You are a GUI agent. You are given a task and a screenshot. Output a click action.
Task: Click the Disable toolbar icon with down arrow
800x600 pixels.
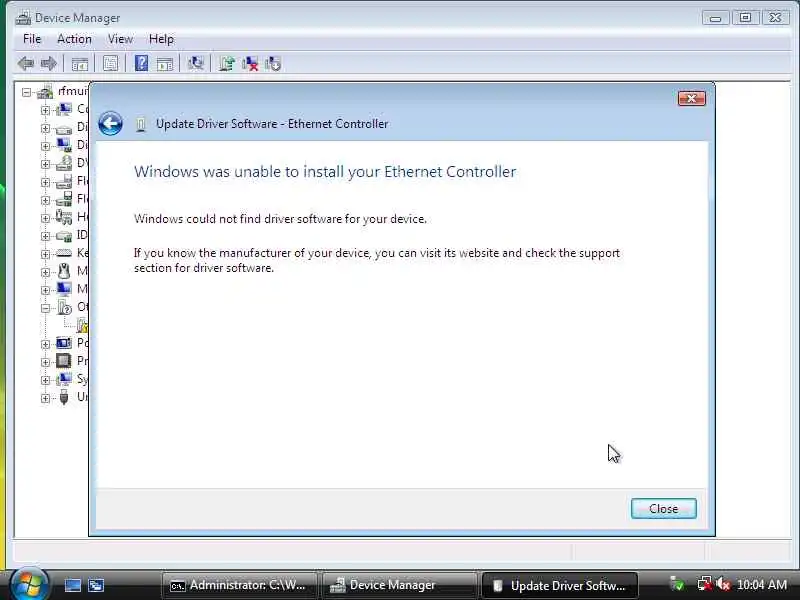click(273, 64)
